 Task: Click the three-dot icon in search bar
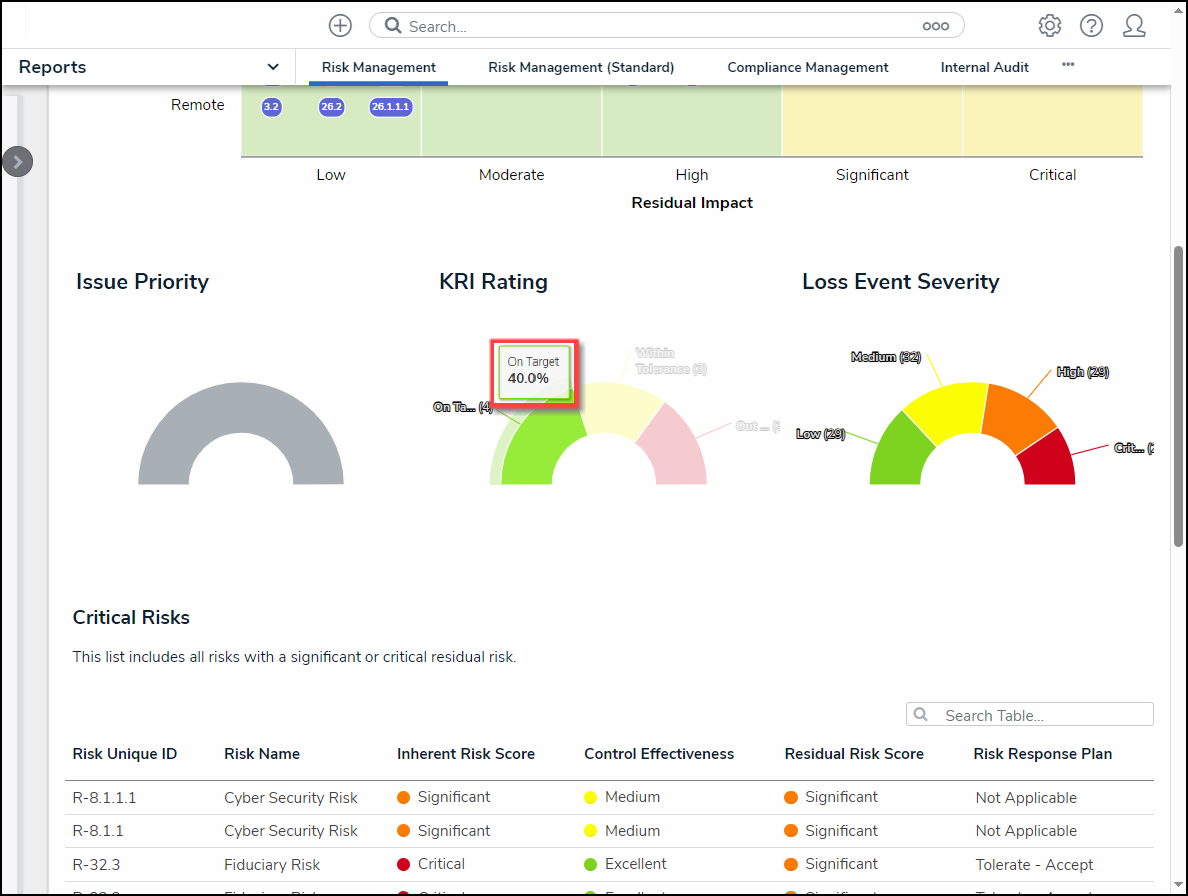pyautogui.click(x=935, y=27)
